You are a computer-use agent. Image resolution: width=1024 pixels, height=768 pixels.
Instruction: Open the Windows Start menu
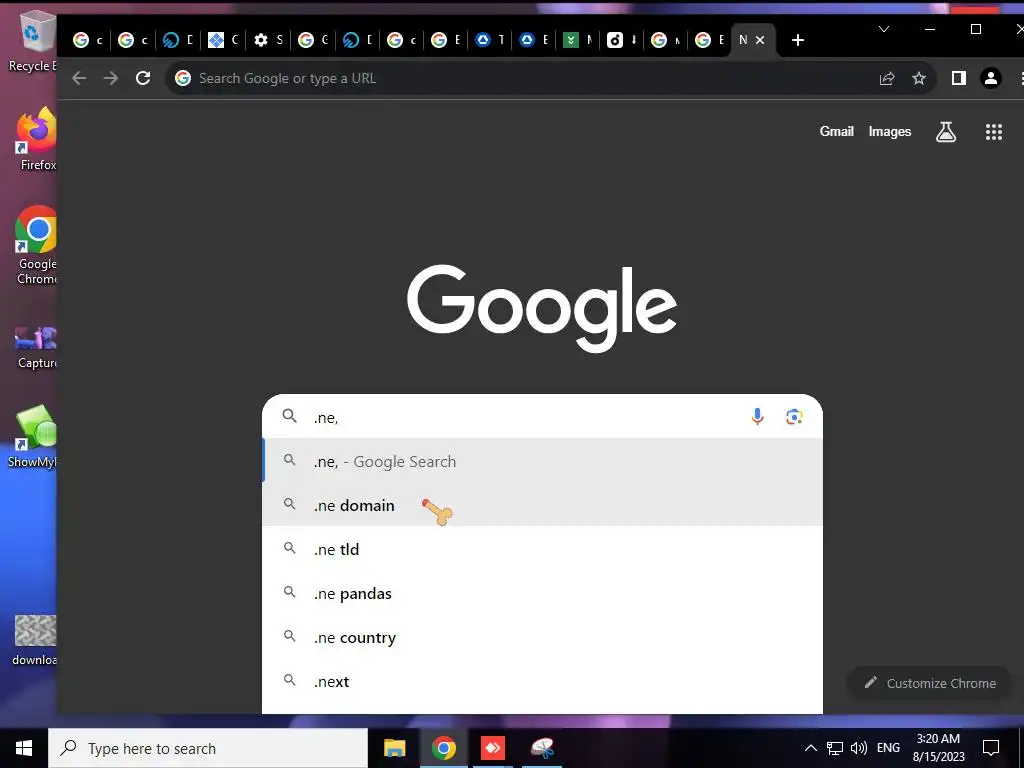24,748
